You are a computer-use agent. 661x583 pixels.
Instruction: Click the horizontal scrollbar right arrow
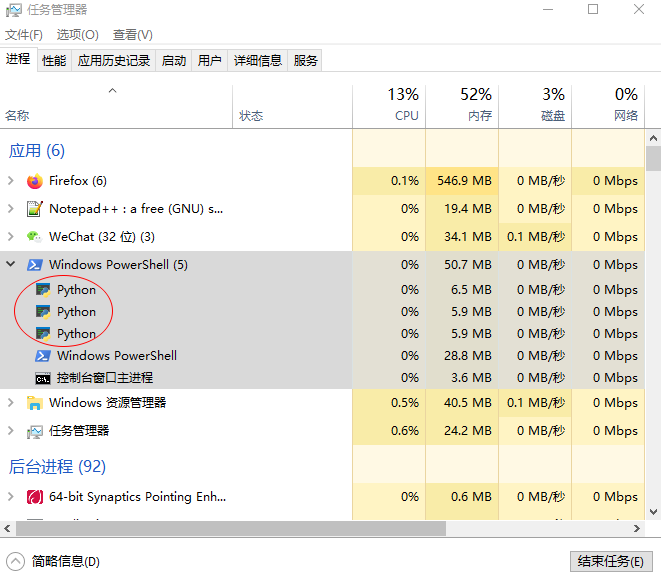pos(637,529)
